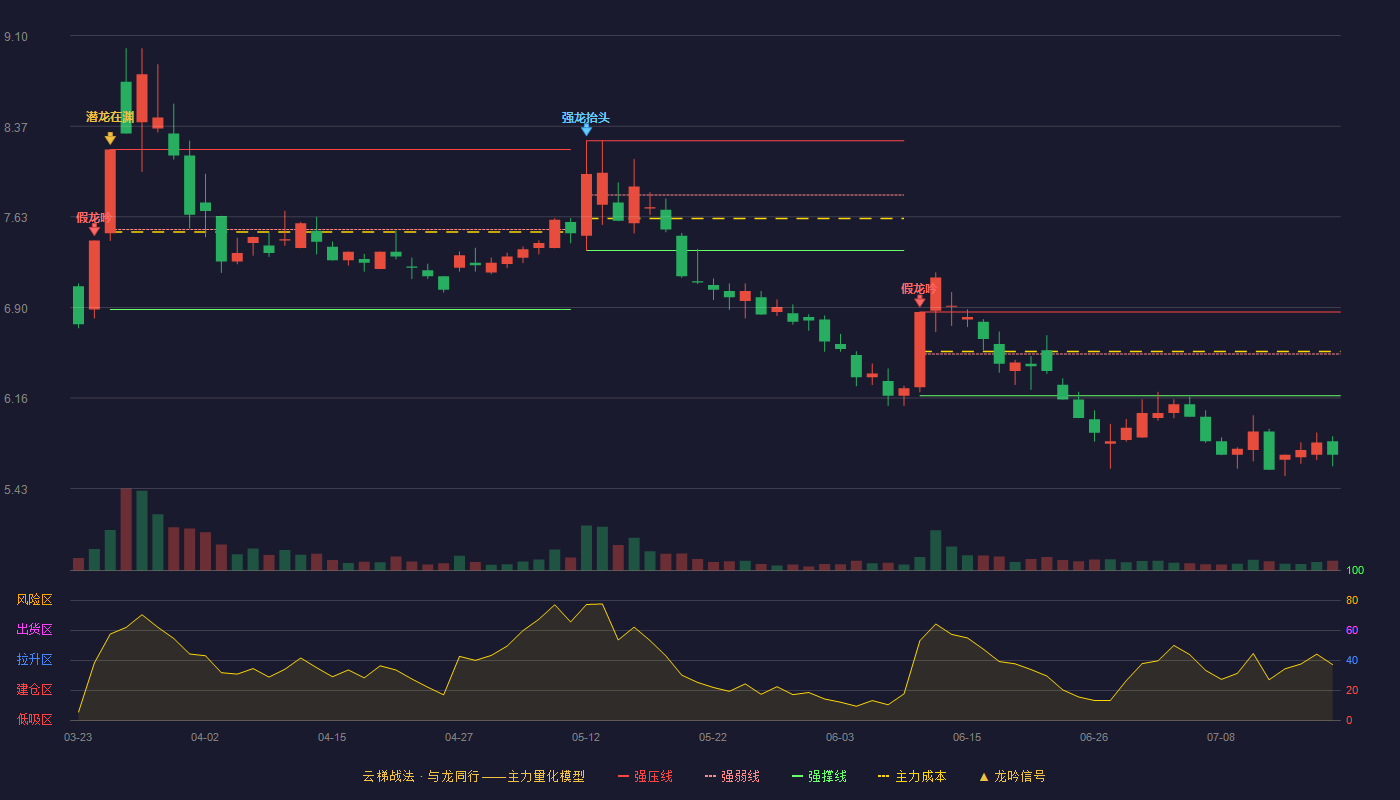Click the green 100 indicator axis value

pyautogui.click(x=1355, y=571)
